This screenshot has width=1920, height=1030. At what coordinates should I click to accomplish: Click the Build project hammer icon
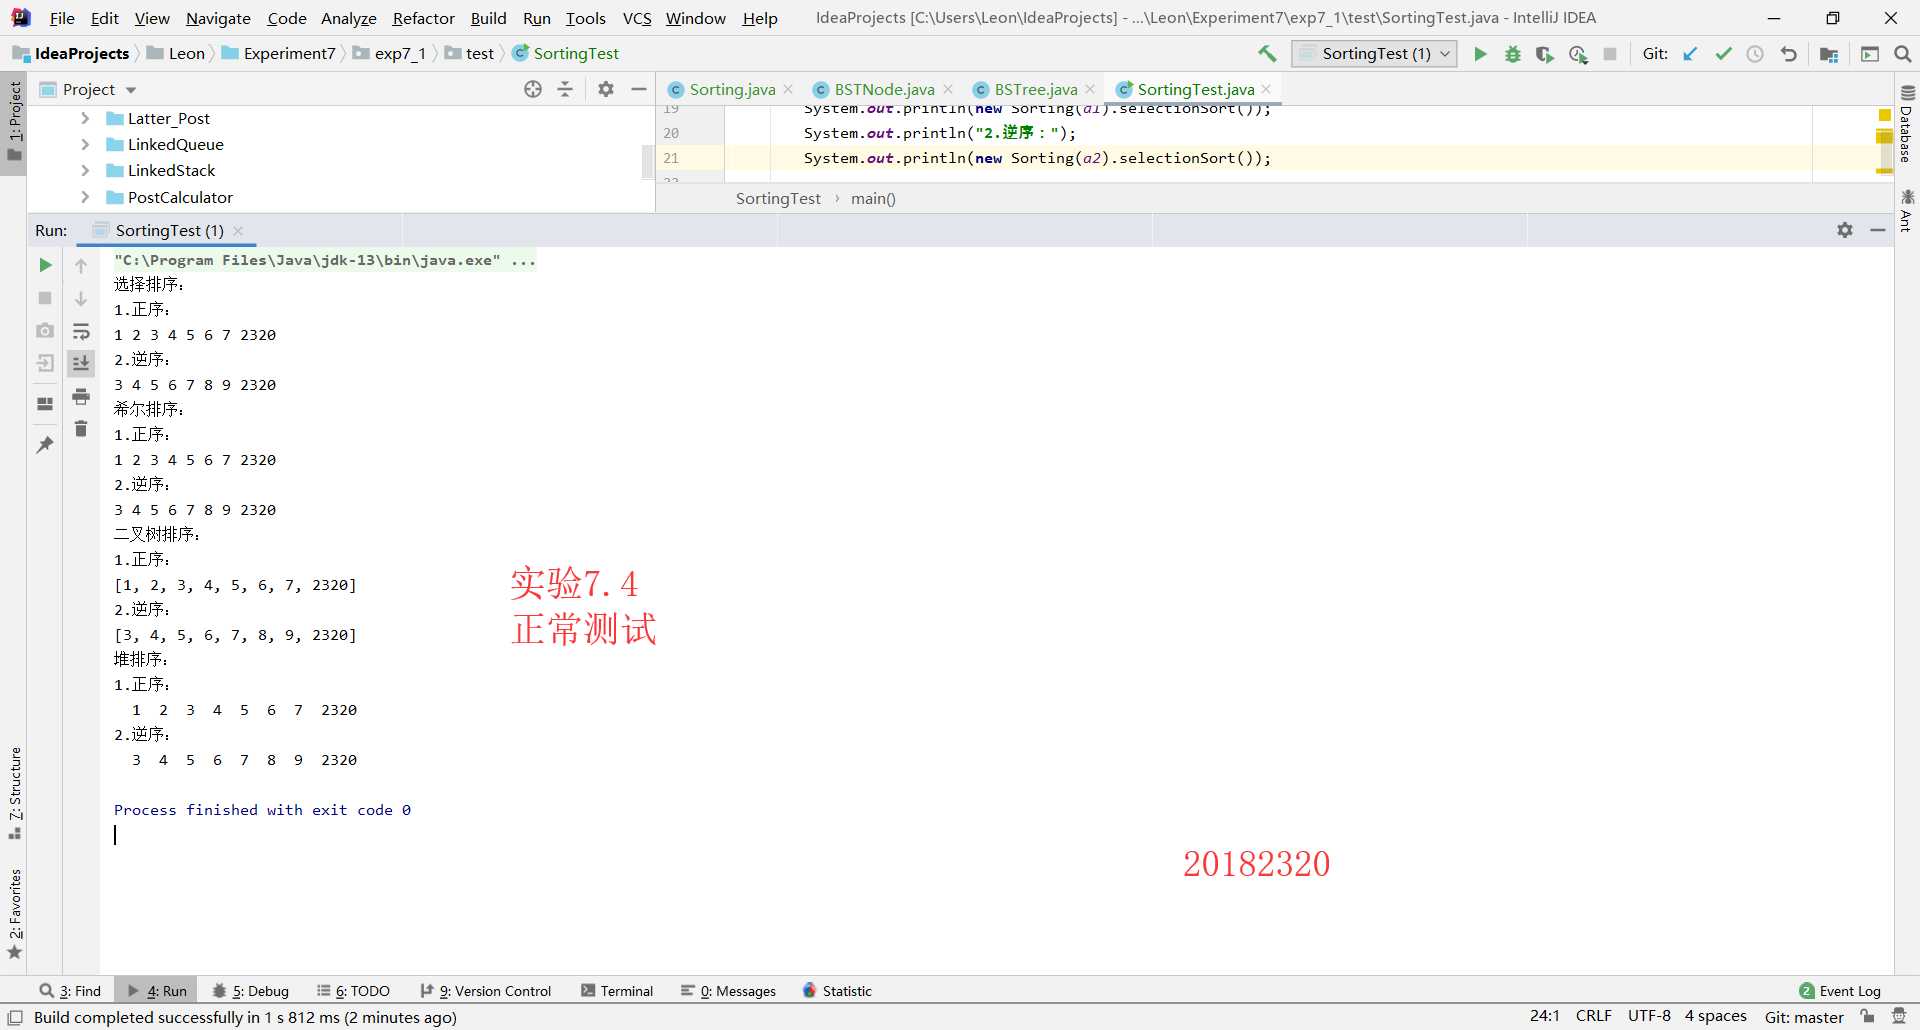[1267, 54]
